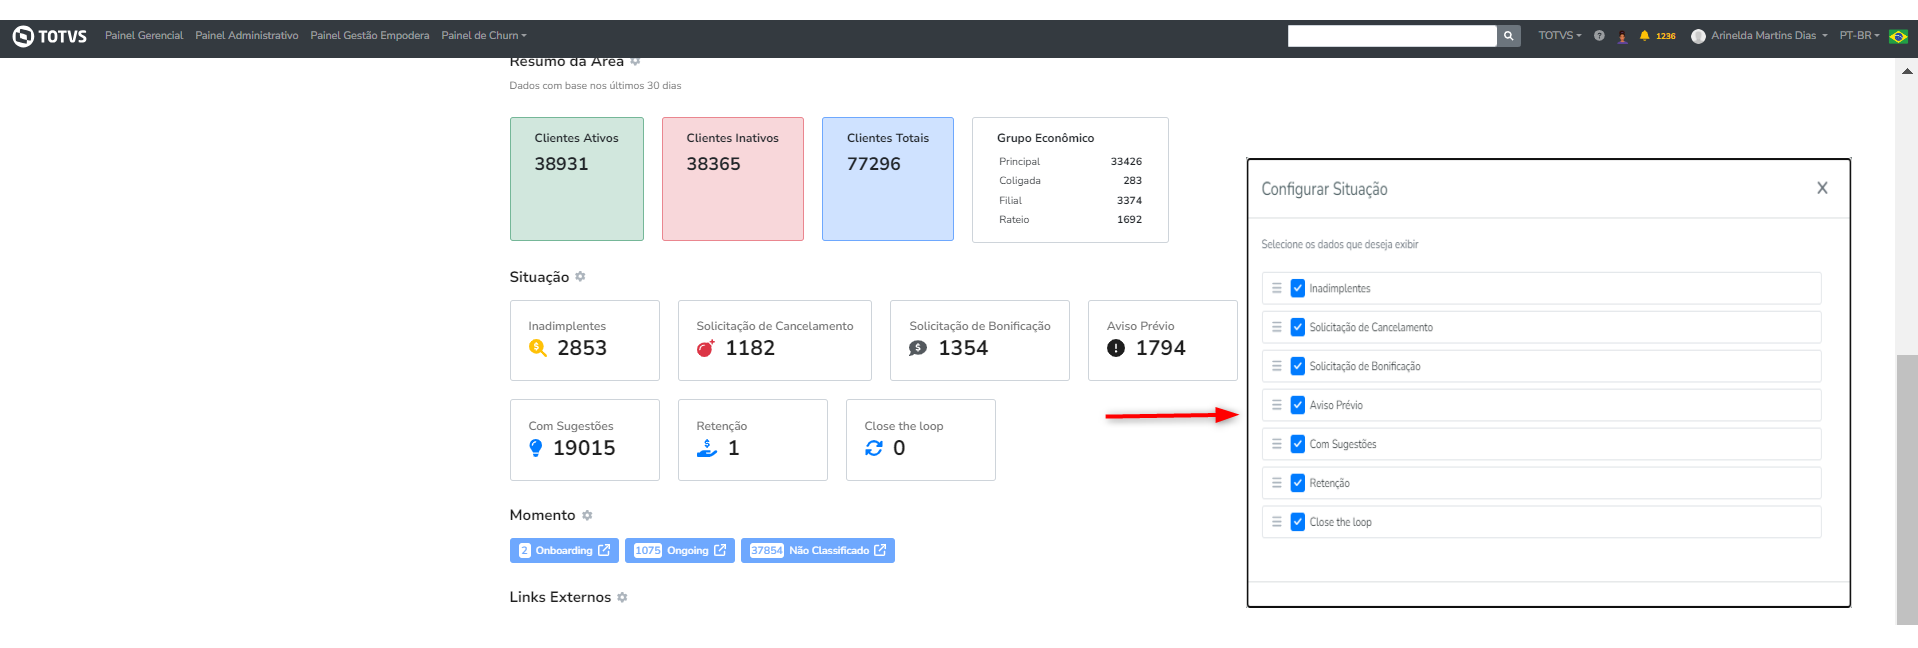
Task: Open Arinelda Martins Dias user menu
Action: coord(1768,36)
